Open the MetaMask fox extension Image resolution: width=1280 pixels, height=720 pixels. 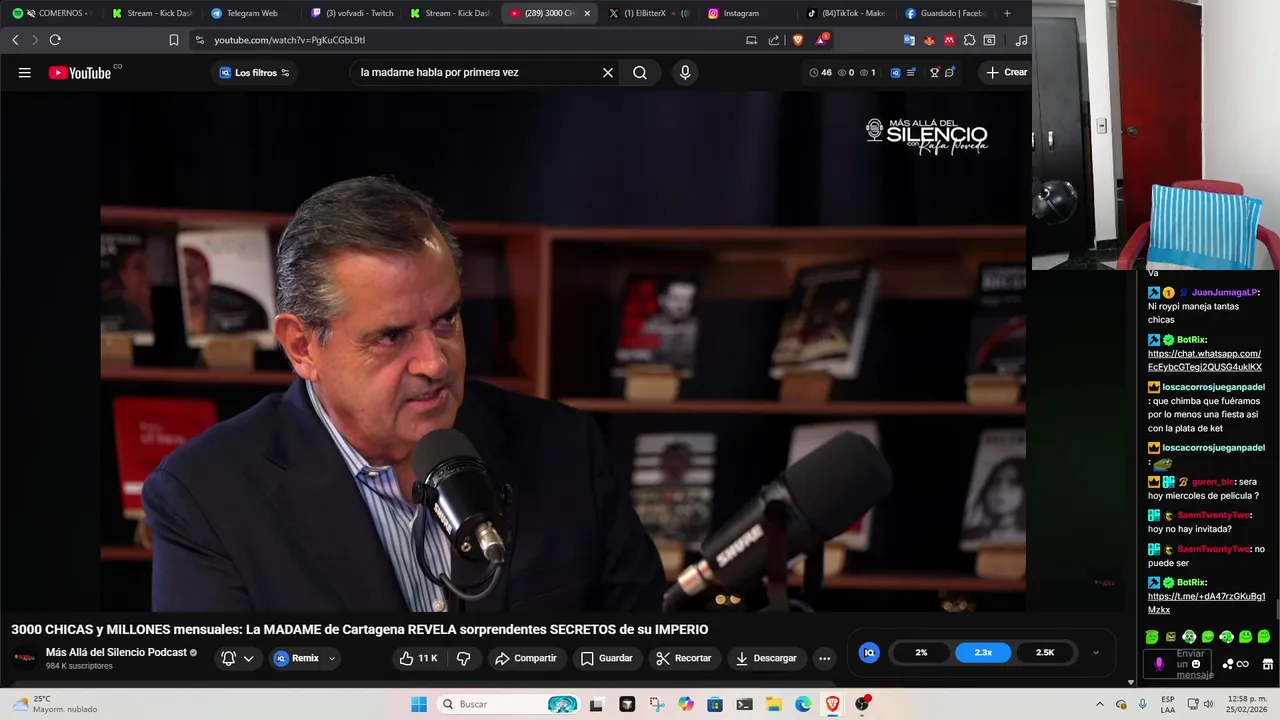coord(929,40)
